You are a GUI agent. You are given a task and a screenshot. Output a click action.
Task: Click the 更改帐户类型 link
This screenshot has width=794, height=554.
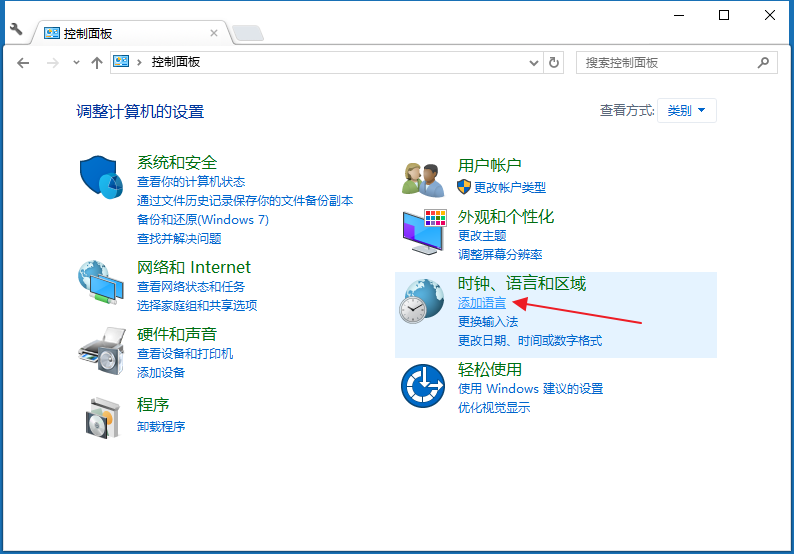(x=510, y=187)
